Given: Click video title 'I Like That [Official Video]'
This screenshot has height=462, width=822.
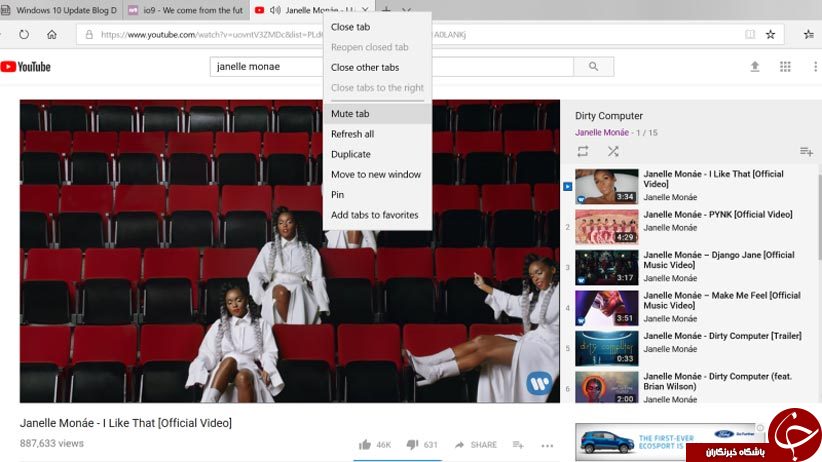Looking at the screenshot, I should (126, 423).
